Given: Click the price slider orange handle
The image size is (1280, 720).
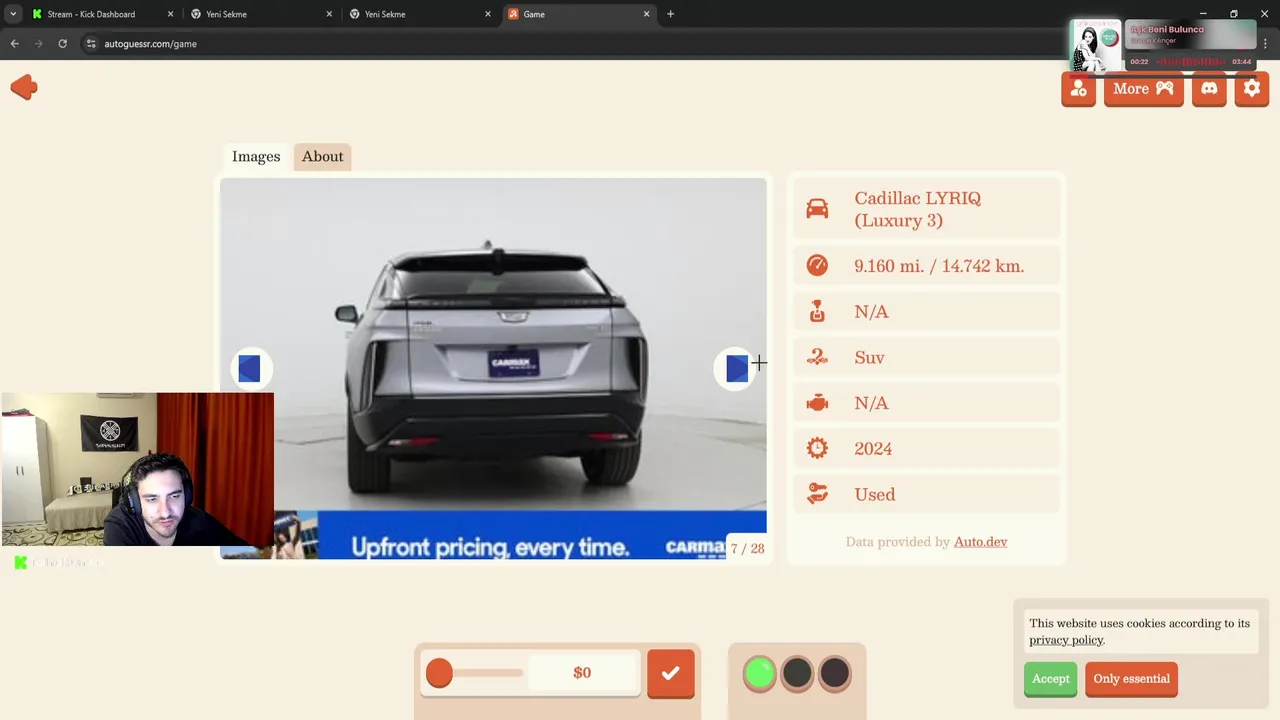Looking at the screenshot, I should click(x=439, y=673).
